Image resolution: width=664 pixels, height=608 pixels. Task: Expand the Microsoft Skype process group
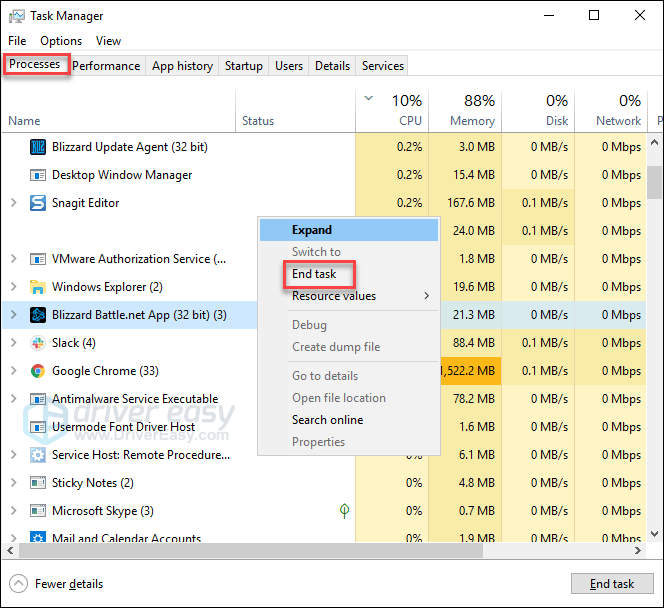pyautogui.click(x=14, y=511)
